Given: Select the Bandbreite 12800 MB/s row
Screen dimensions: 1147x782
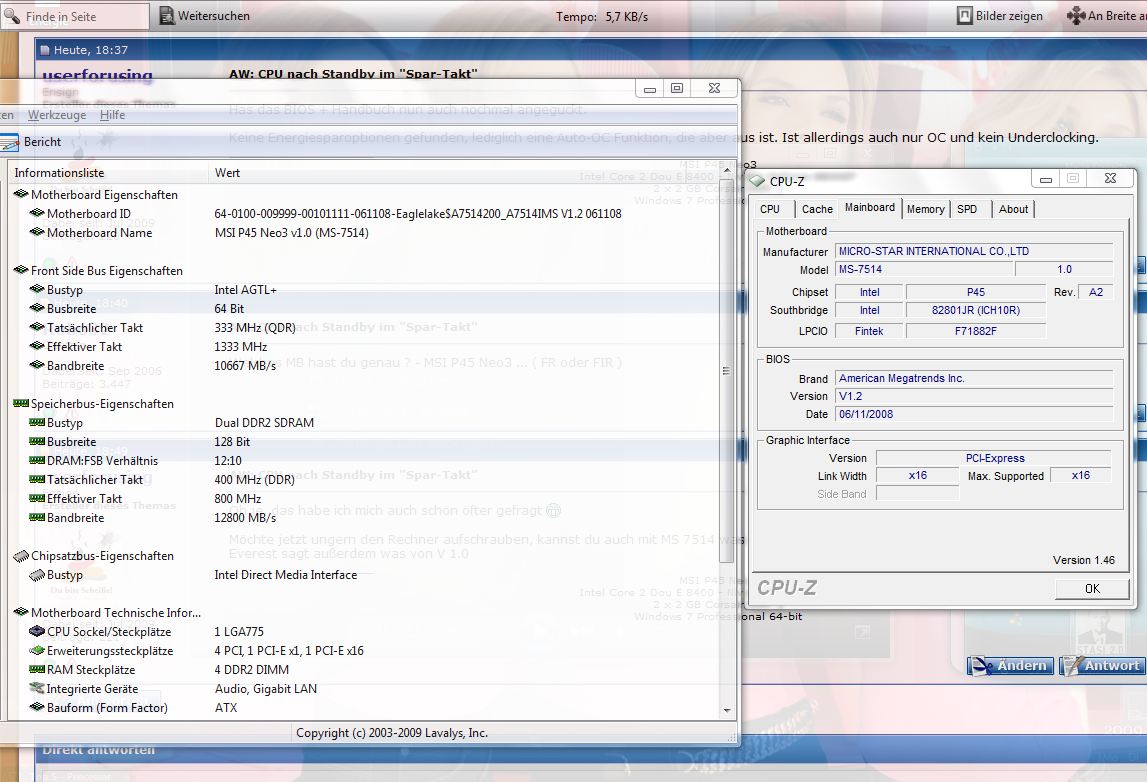Looking at the screenshot, I should [x=366, y=518].
